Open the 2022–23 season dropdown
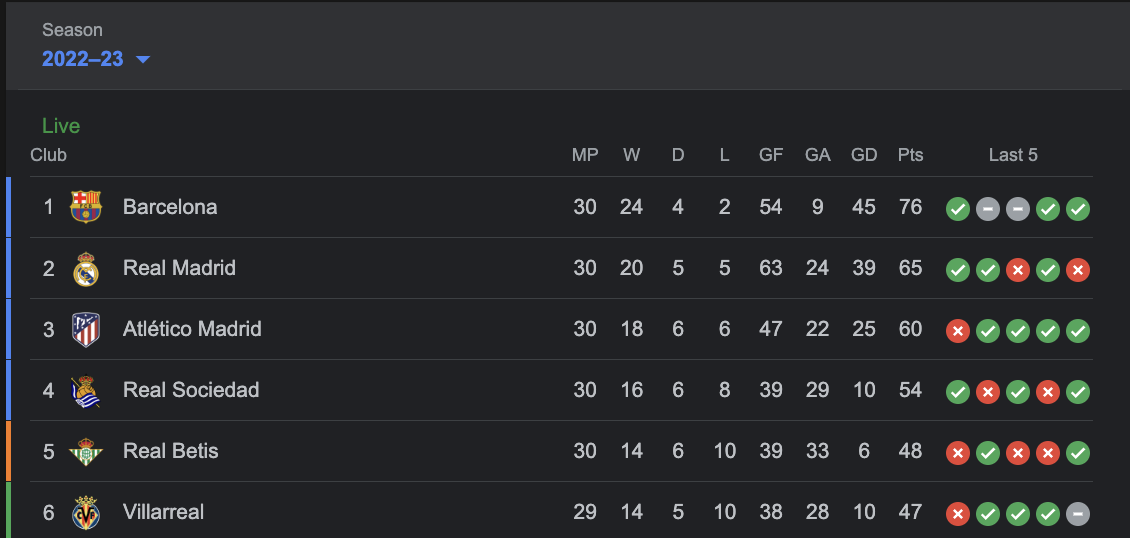 83,59
